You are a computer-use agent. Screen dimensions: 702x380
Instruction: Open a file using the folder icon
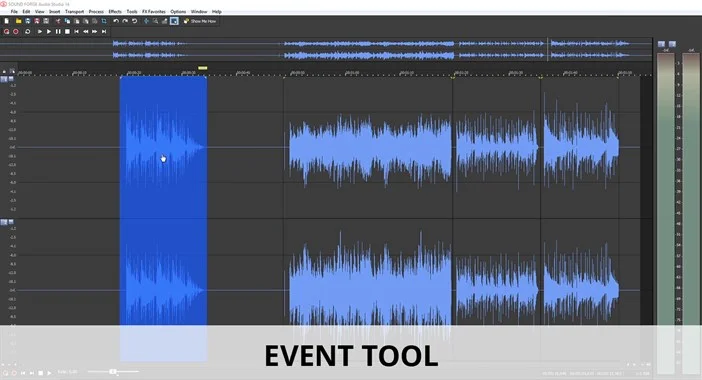(x=18, y=21)
